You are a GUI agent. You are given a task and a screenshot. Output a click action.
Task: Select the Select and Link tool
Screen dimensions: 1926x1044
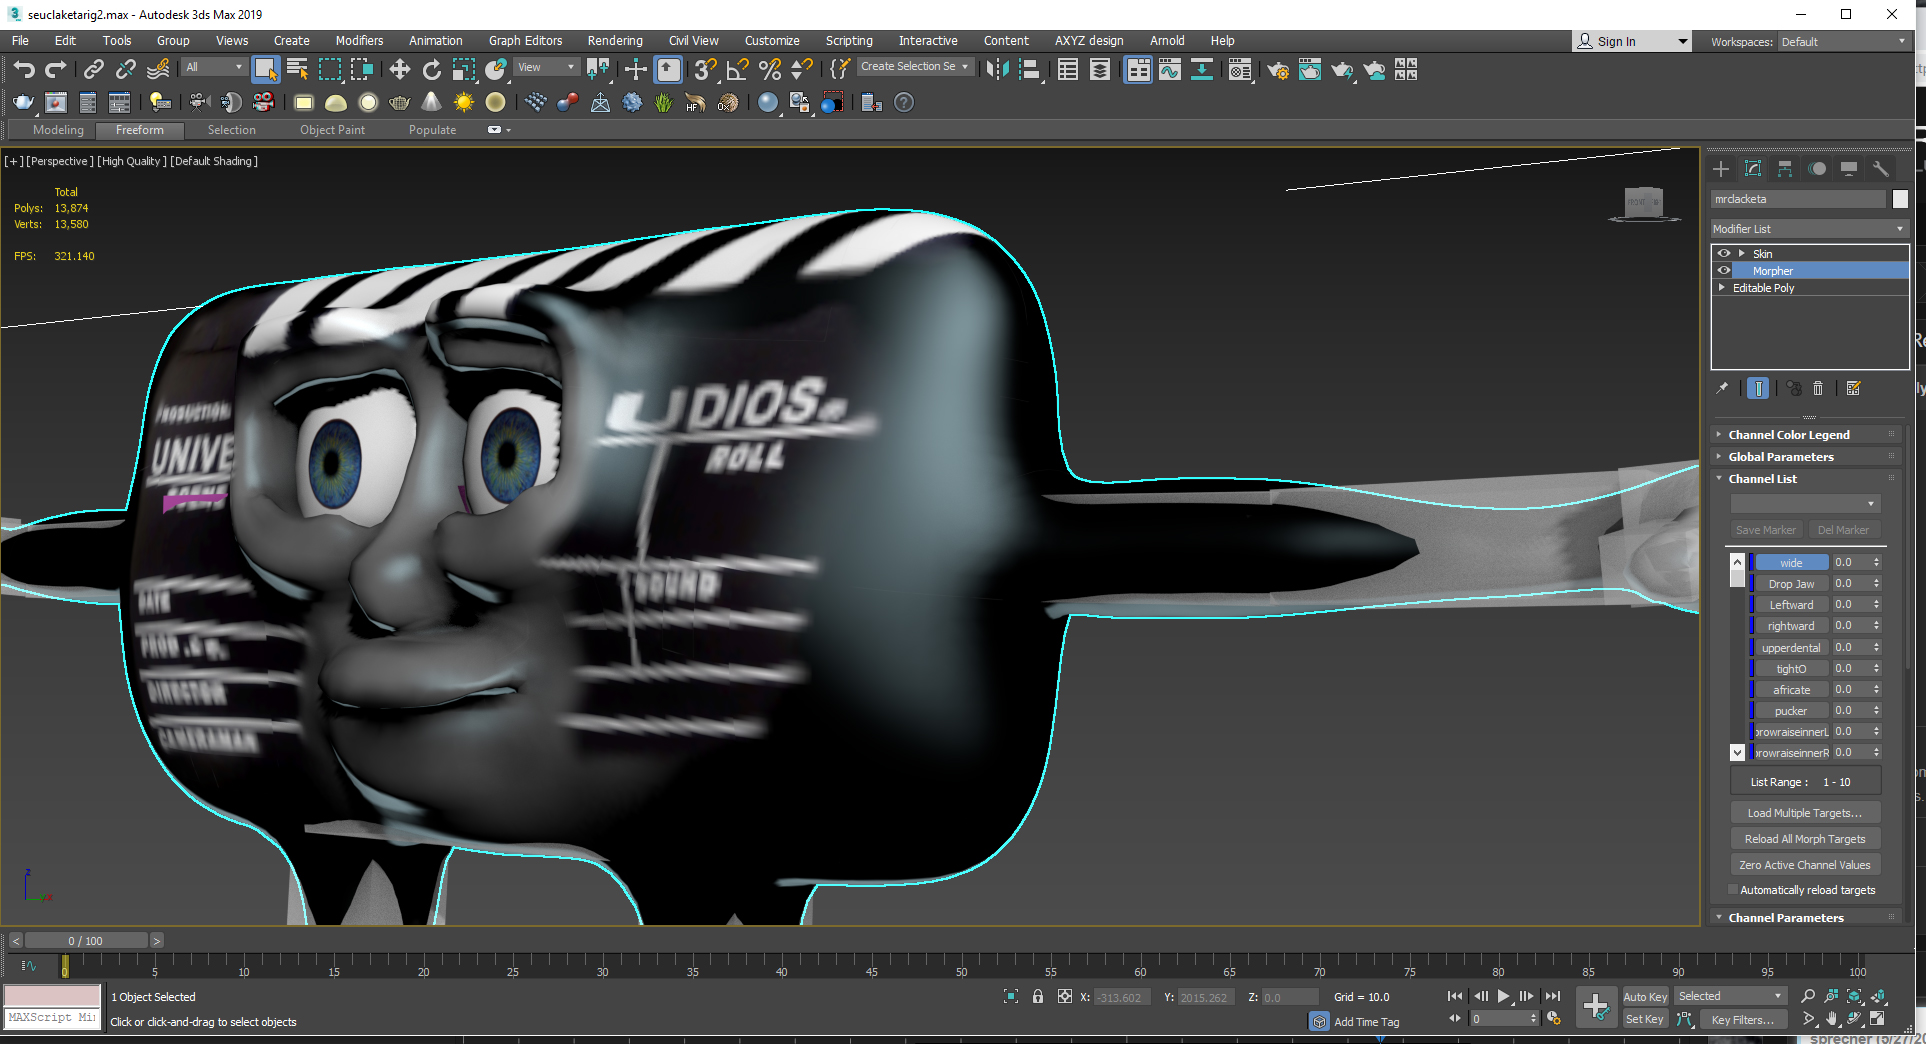pyautogui.click(x=93, y=69)
